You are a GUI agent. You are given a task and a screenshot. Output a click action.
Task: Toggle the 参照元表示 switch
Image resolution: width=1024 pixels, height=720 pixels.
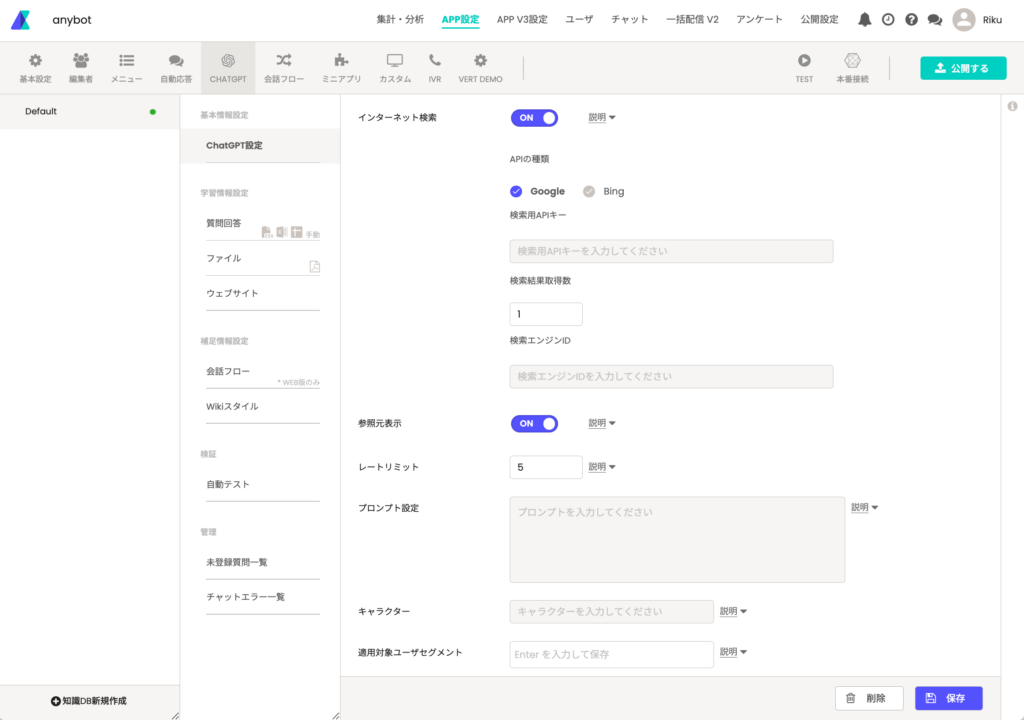click(x=534, y=423)
